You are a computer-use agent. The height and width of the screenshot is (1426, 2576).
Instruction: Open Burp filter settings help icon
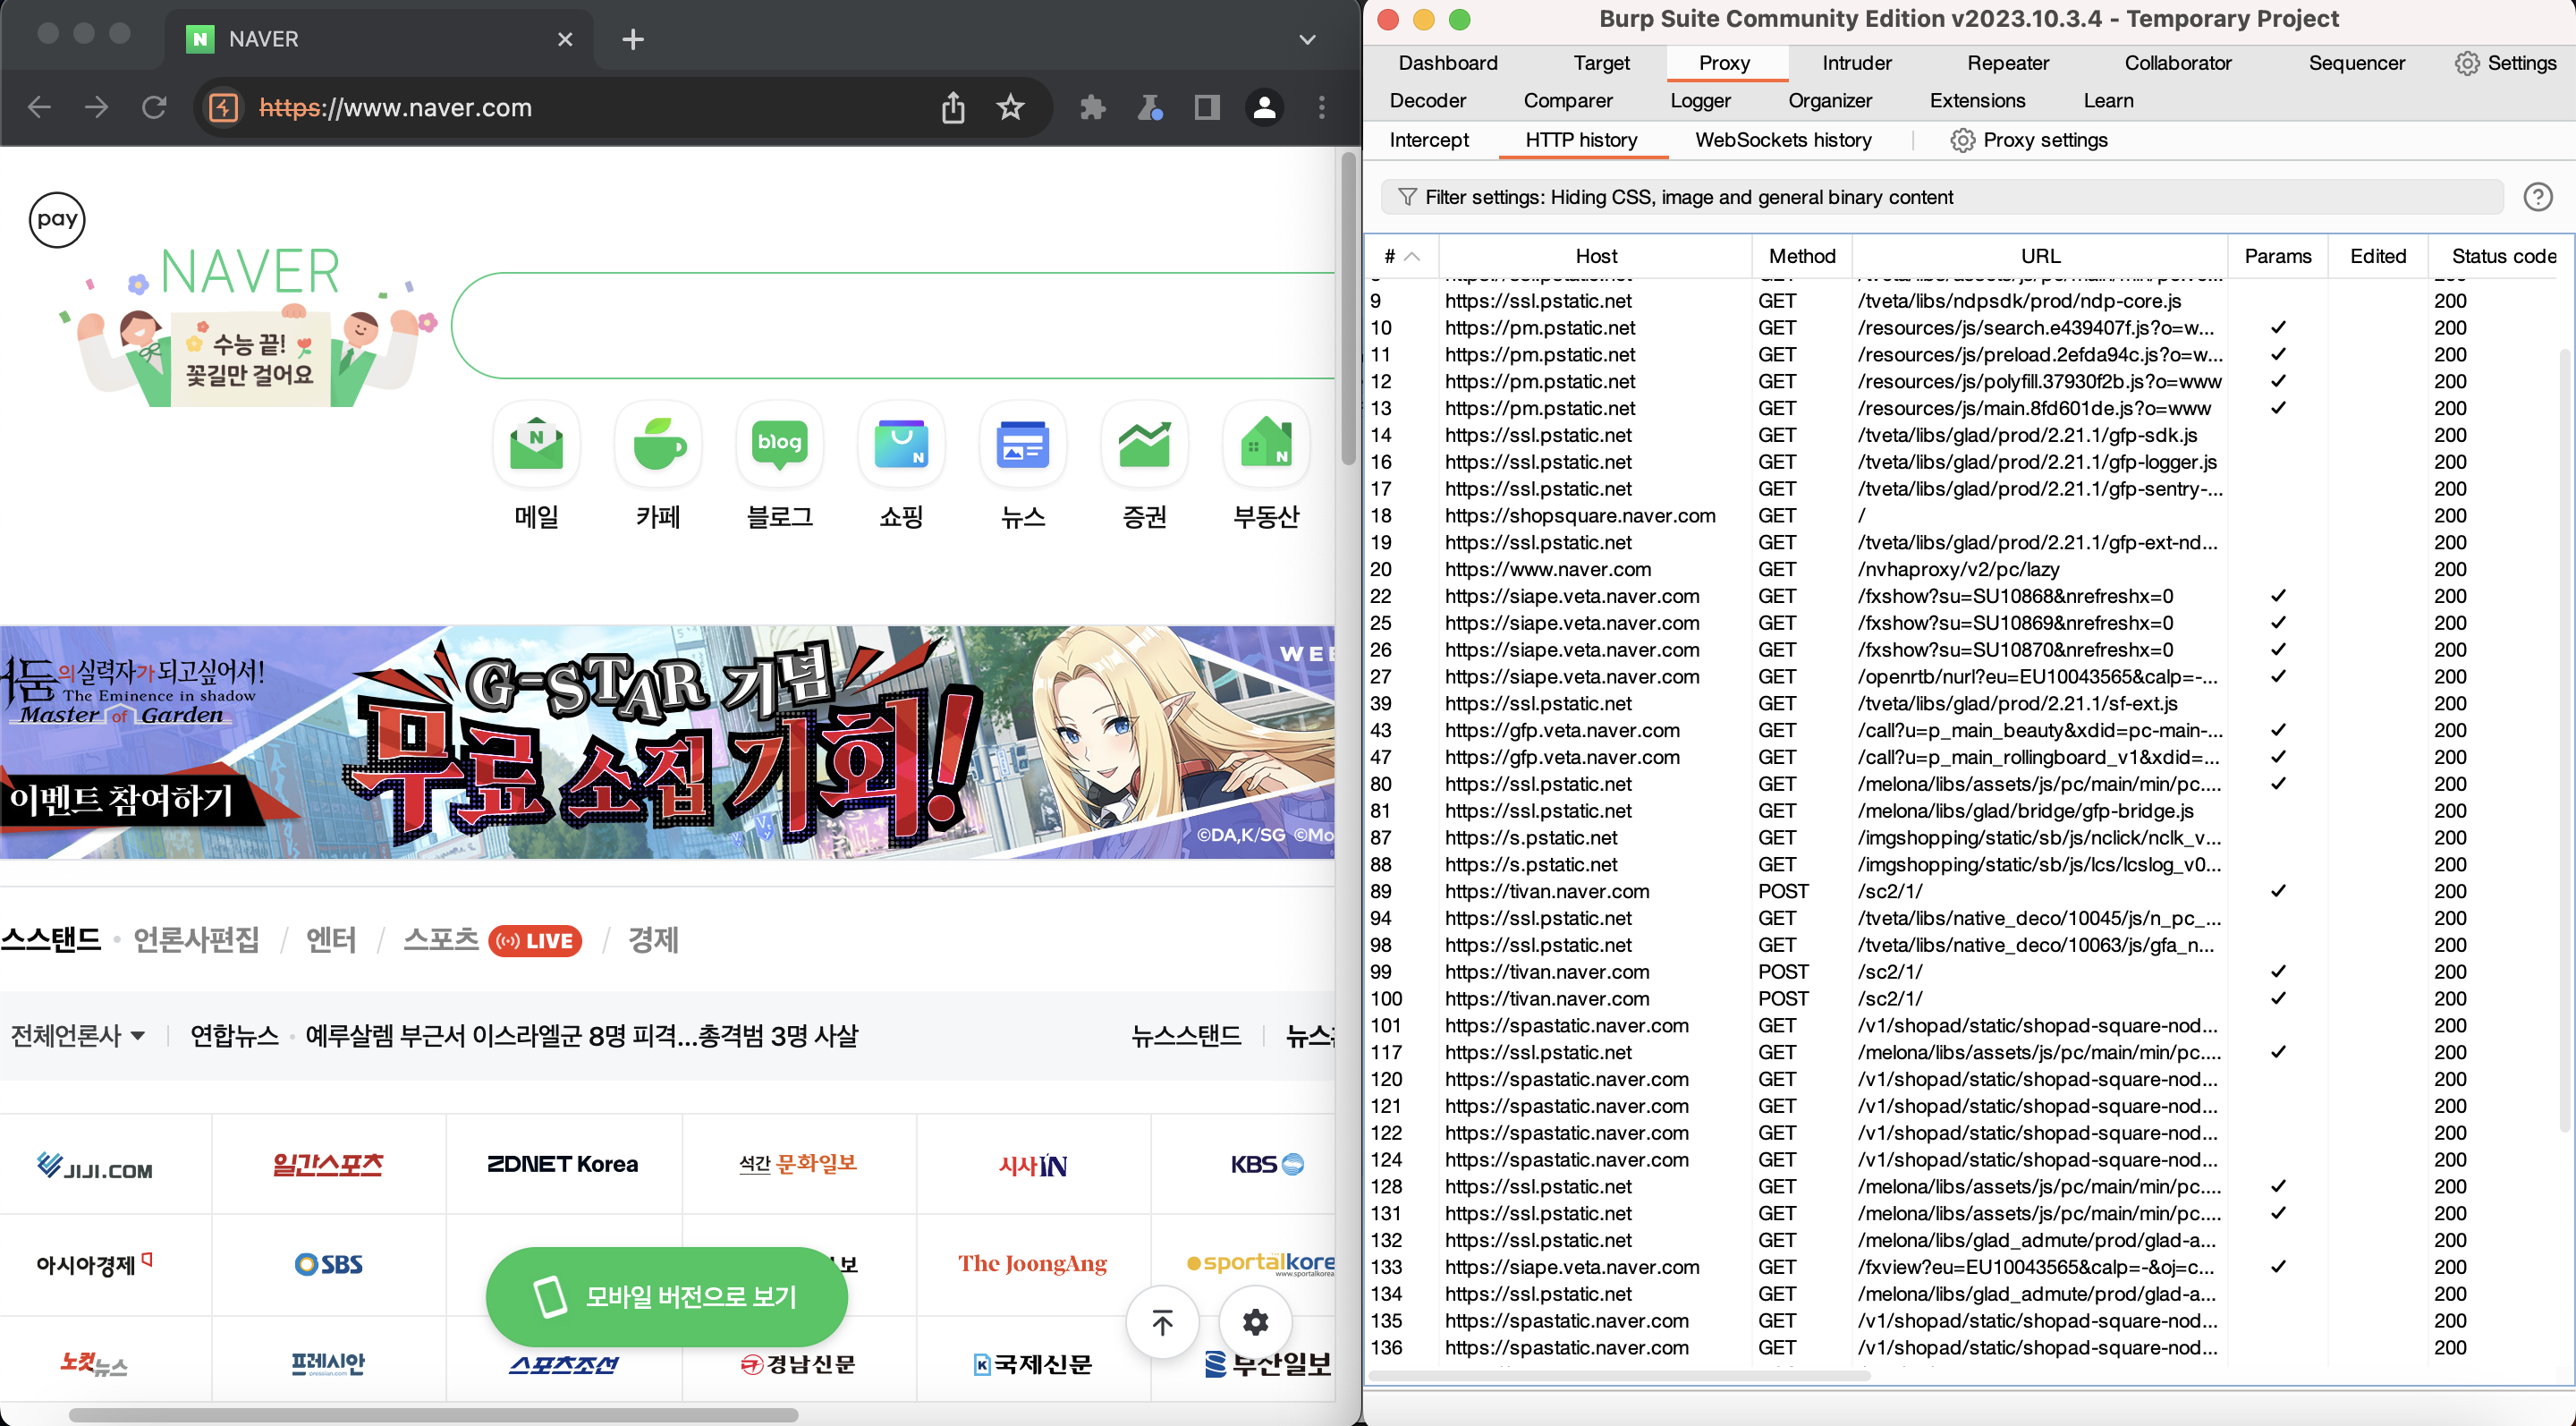tap(2537, 197)
